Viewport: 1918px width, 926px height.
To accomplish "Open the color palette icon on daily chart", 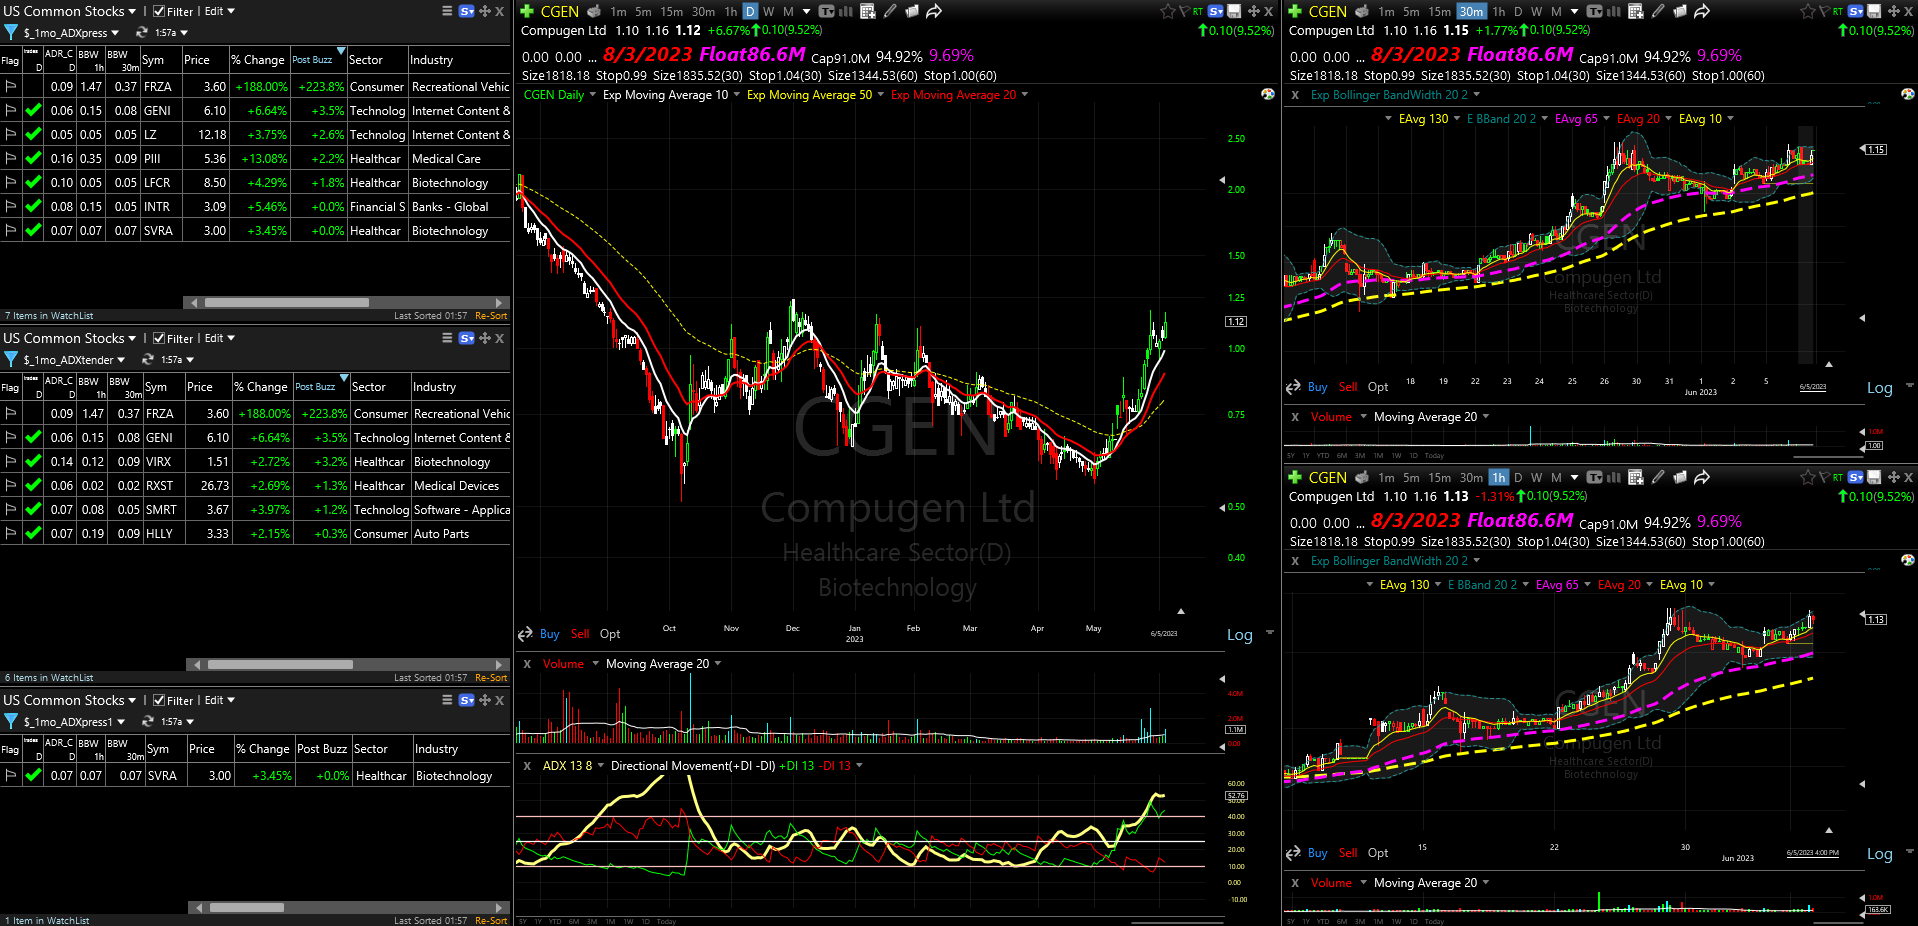I will pyautogui.click(x=1268, y=93).
